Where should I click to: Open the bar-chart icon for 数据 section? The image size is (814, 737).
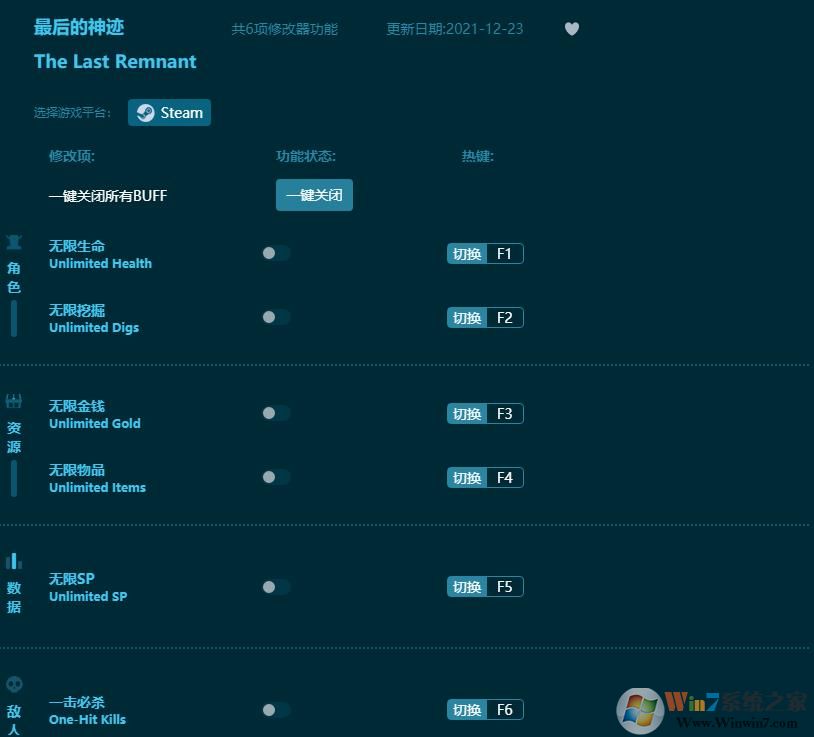(x=14, y=559)
